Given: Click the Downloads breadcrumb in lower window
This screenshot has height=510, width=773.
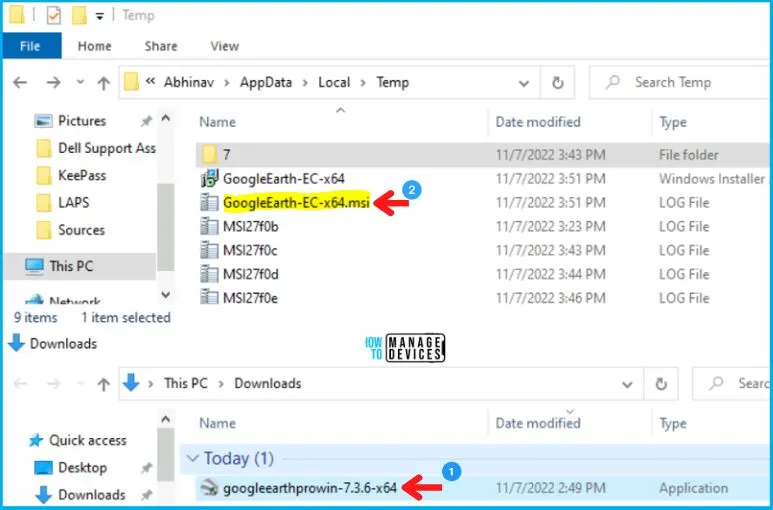Looking at the screenshot, I should click(268, 383).
